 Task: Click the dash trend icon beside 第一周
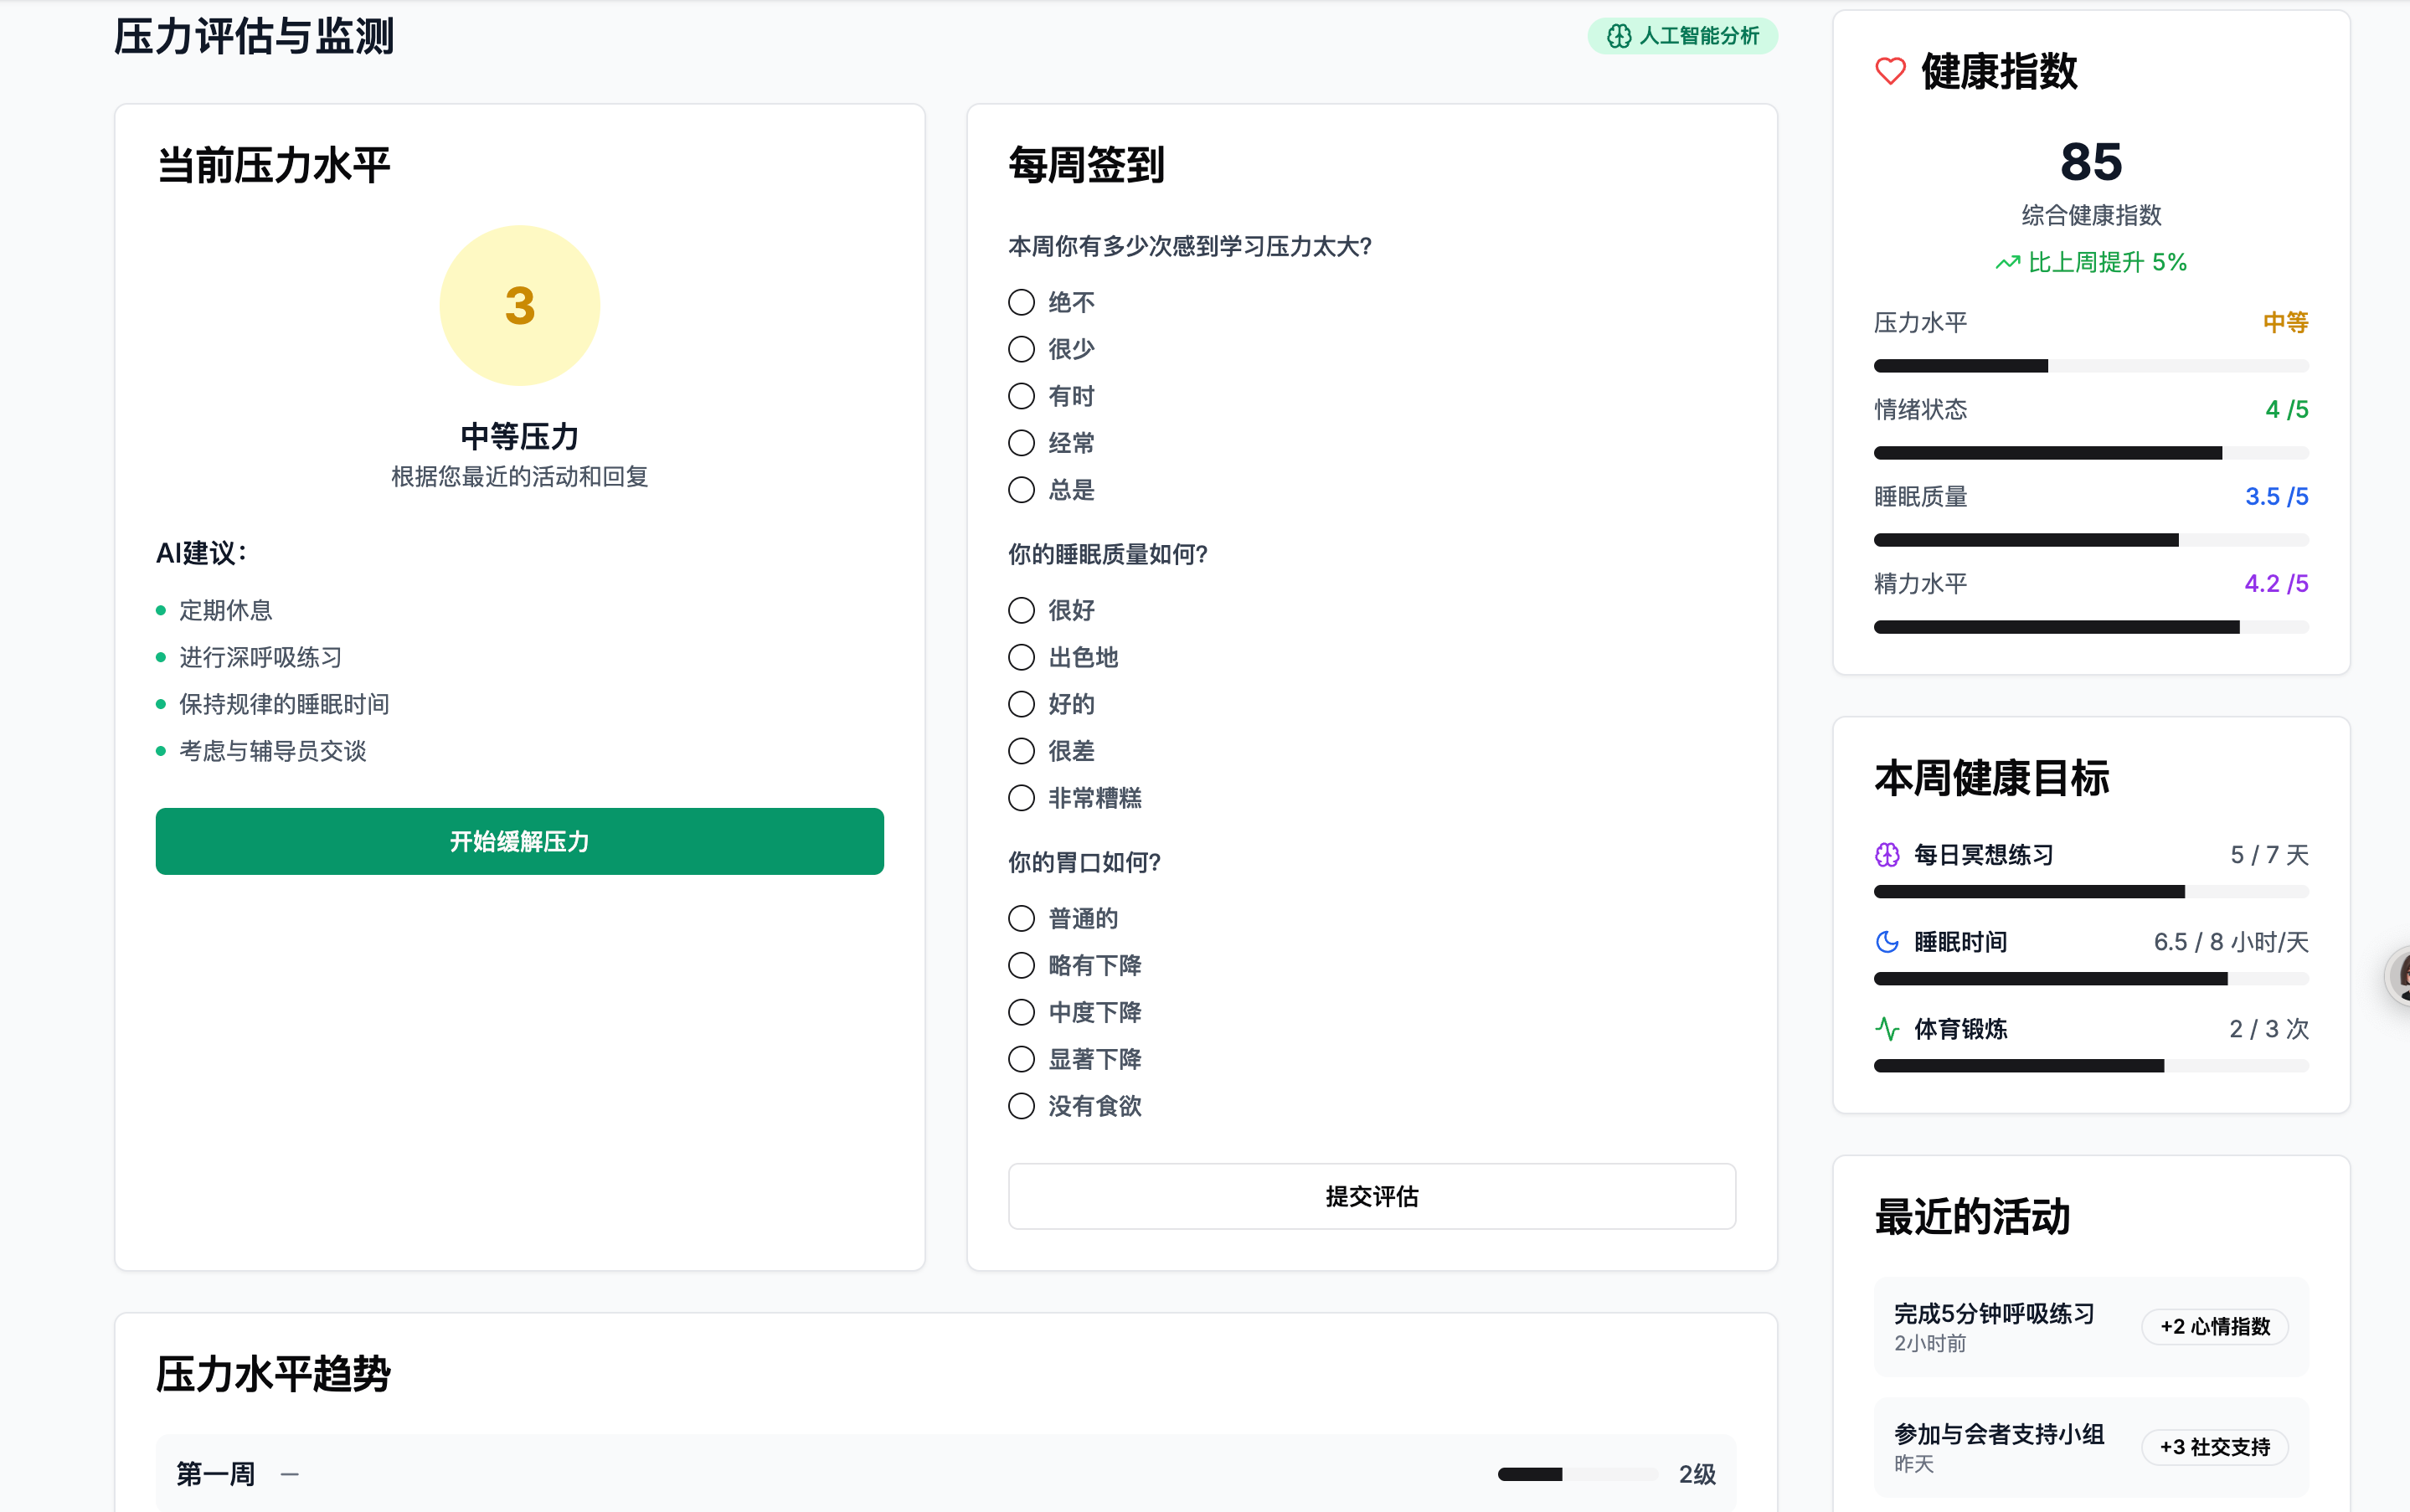290,1474
